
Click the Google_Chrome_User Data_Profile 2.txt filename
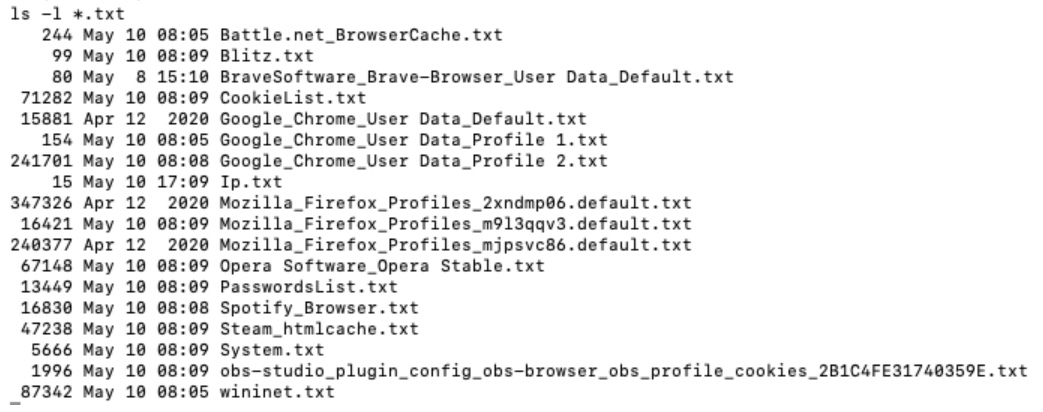[x=383, y=160]
